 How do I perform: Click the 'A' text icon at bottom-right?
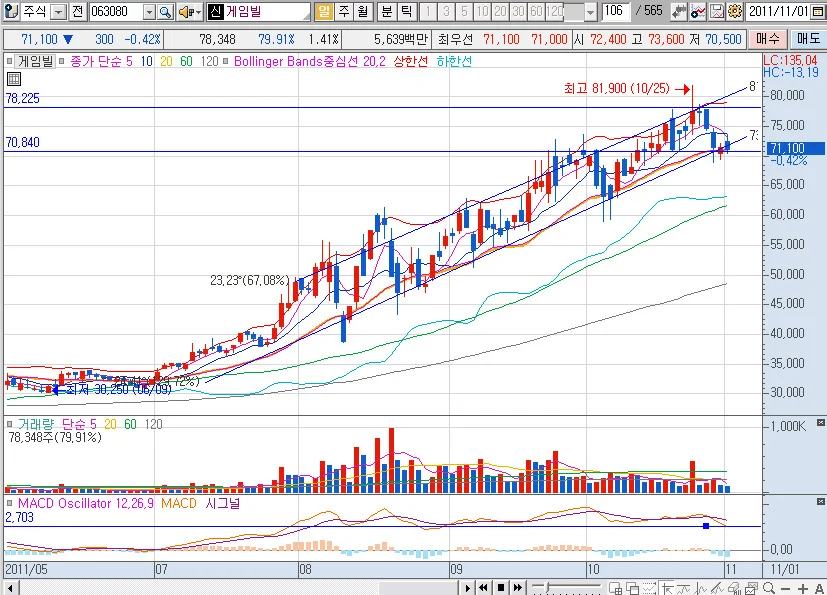click(x=819, y=588)
